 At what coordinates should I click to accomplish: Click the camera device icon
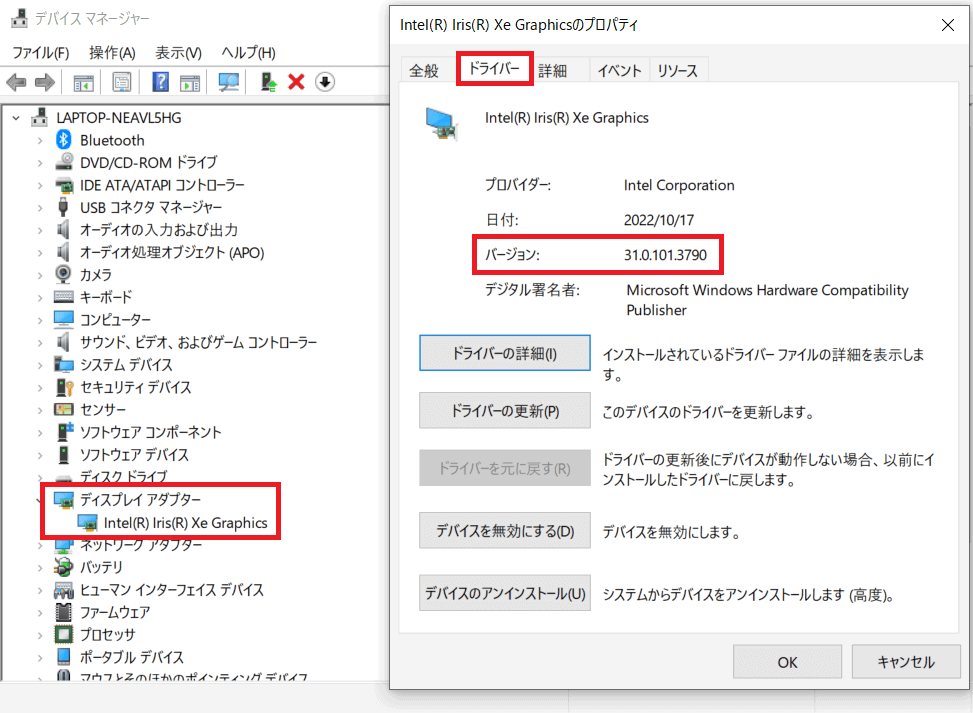point(63,274)
